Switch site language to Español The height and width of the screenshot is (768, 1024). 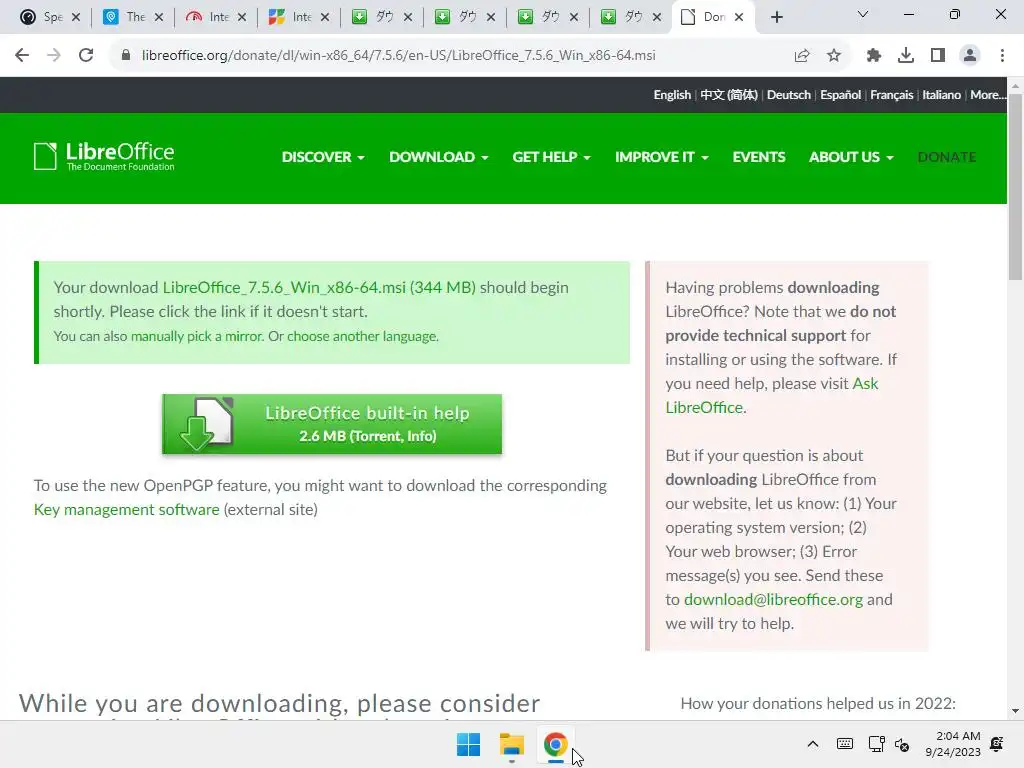click(840, 95)
